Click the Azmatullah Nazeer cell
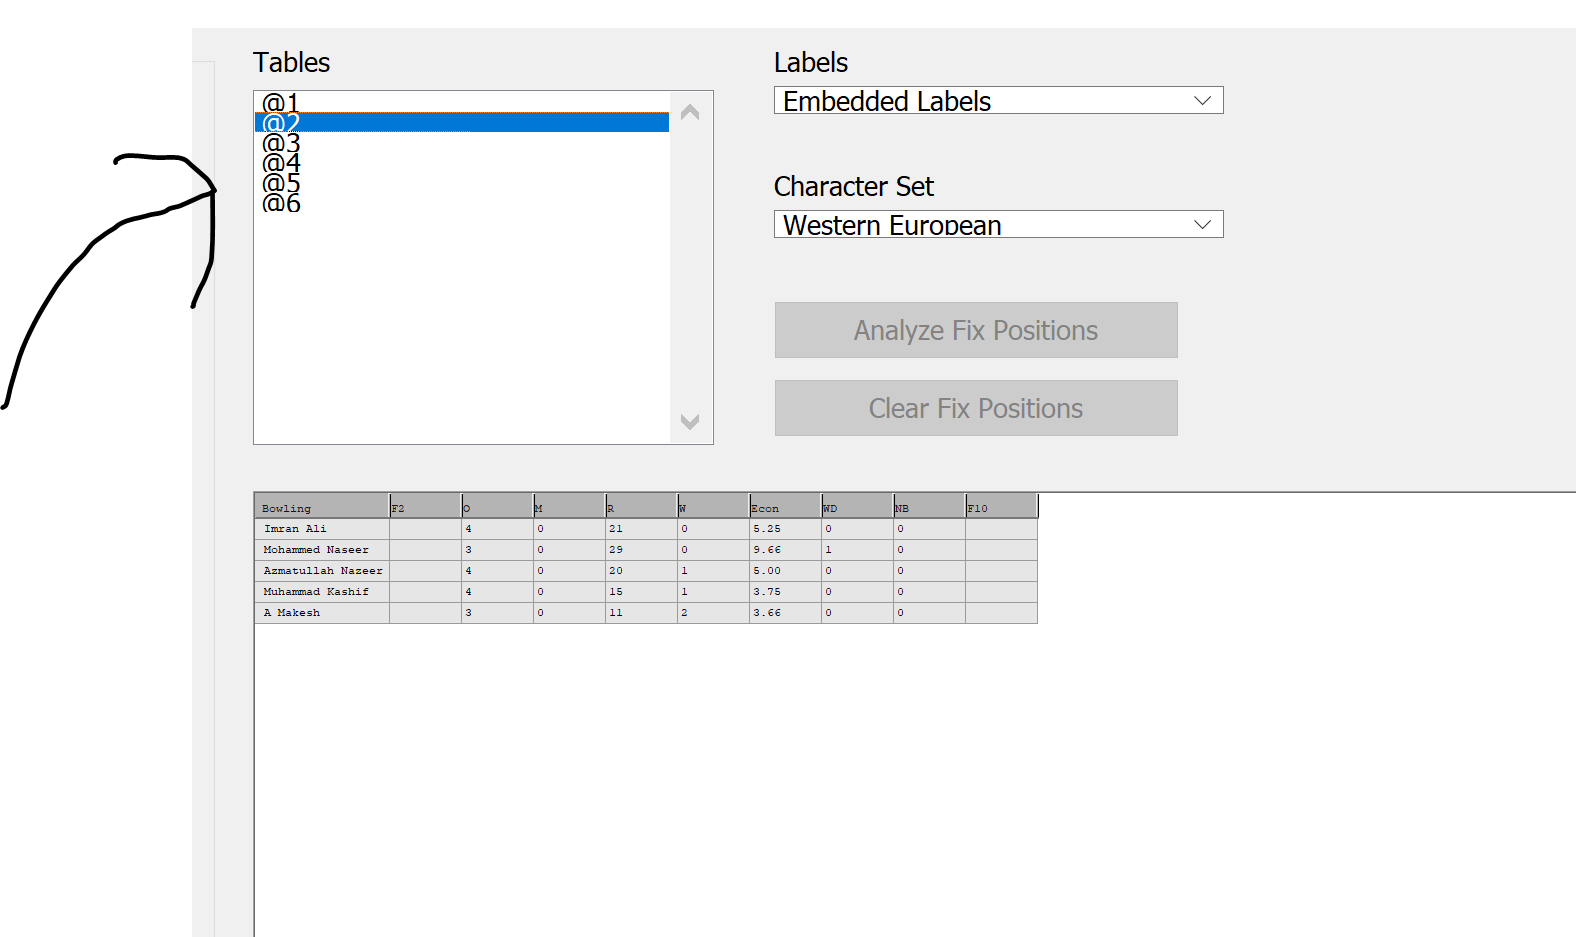The width and height of the screenshot is (1576, 937). pyautogui.click(x=322, y=571)
